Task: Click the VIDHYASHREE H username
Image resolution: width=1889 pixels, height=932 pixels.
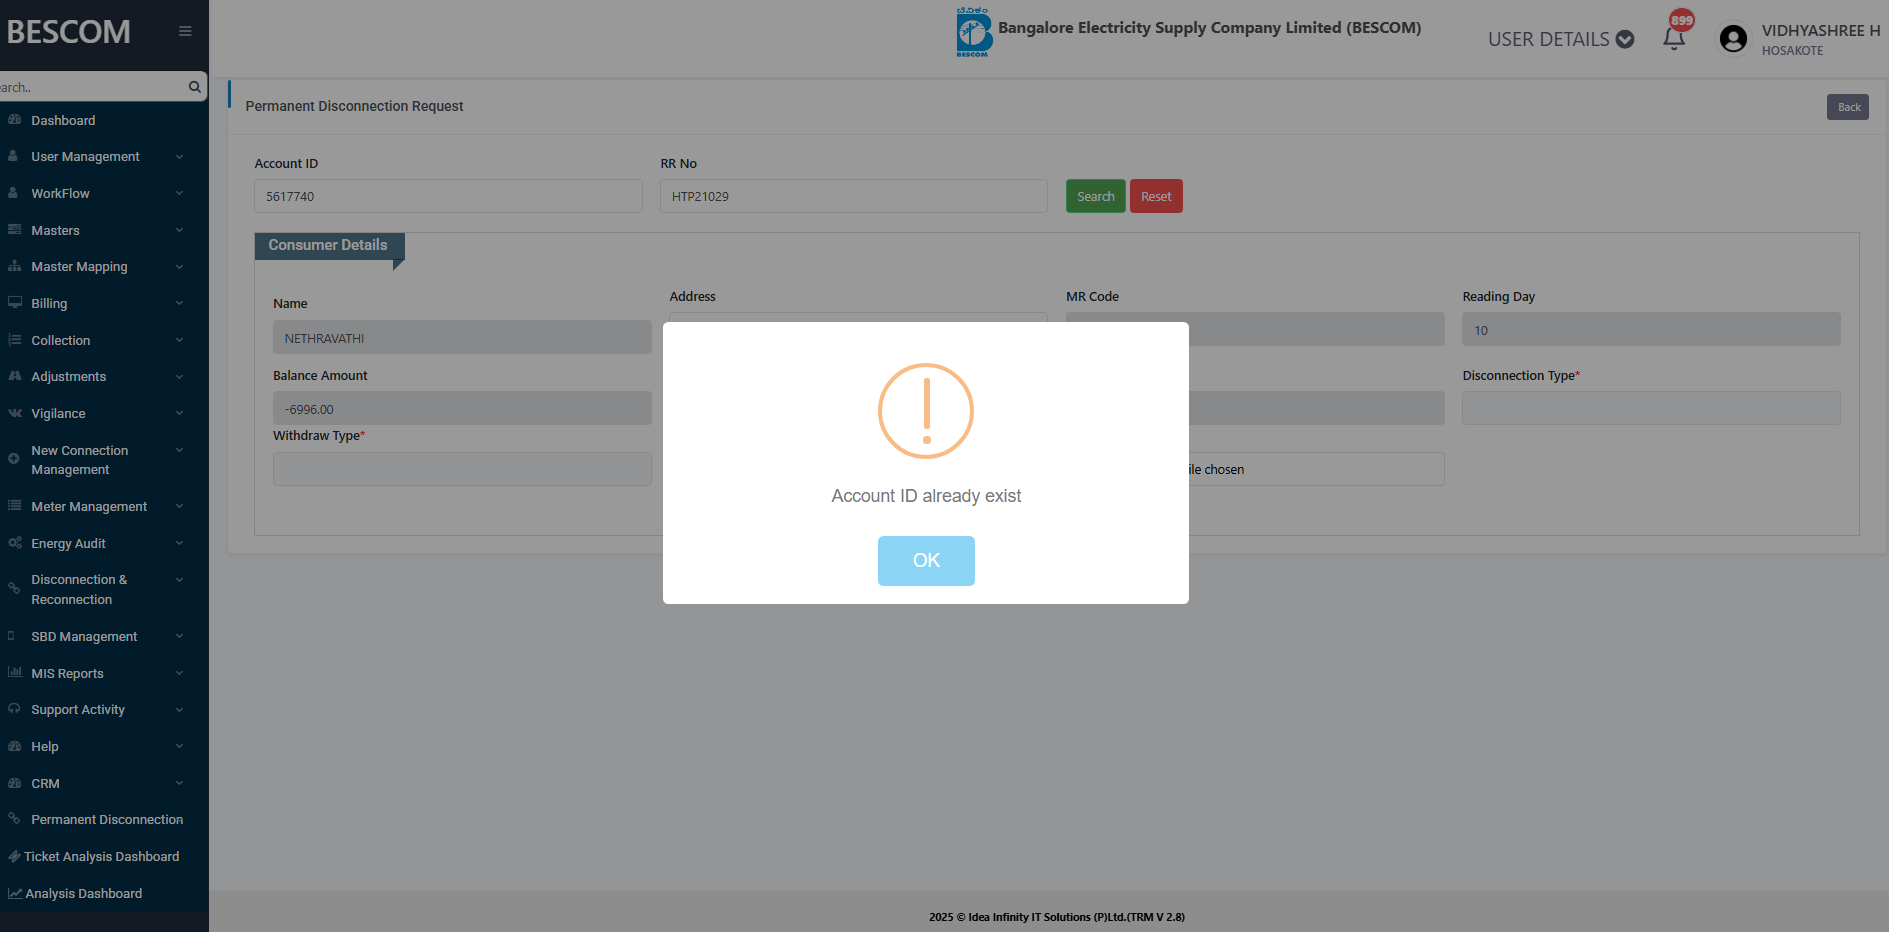Action: pos(1821,30)
